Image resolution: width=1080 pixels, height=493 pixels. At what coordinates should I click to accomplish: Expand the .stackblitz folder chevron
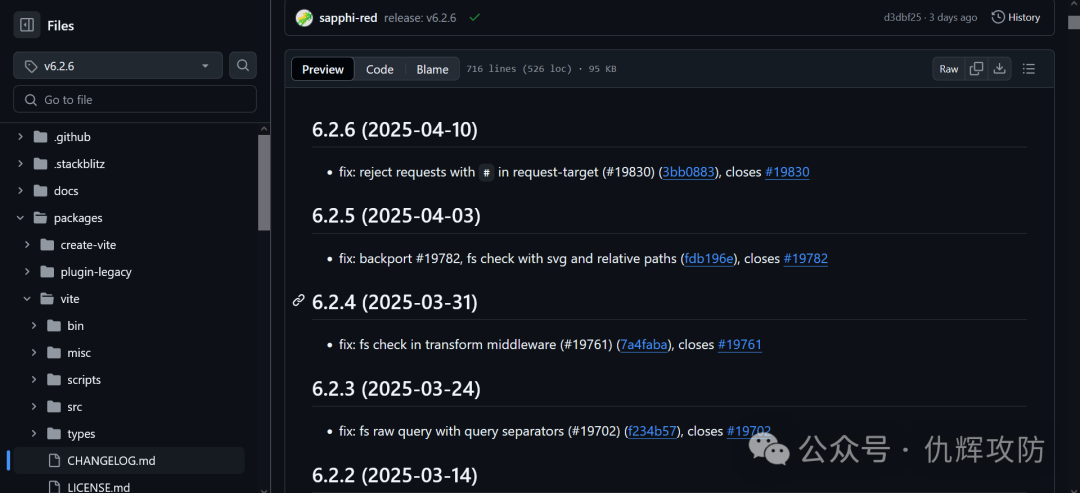point(21,164)
